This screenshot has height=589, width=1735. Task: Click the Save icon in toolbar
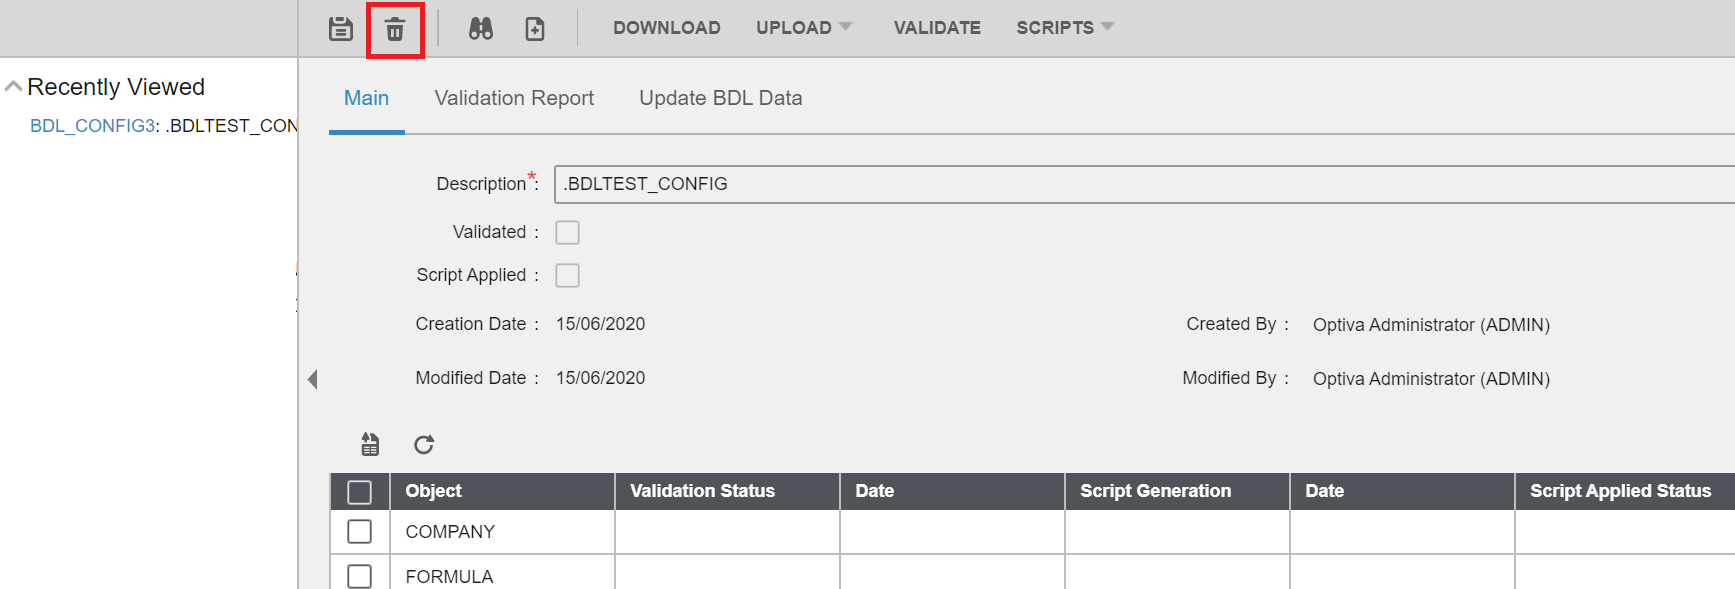pyautogui.click(x=341, y=29)
